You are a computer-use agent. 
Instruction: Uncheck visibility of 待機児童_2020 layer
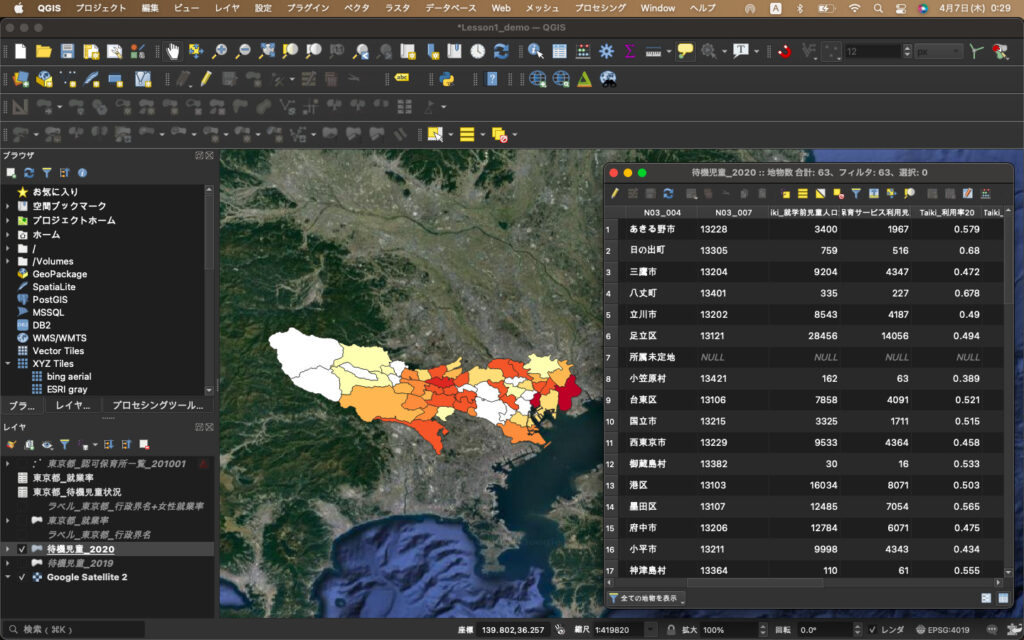(22, 549)
